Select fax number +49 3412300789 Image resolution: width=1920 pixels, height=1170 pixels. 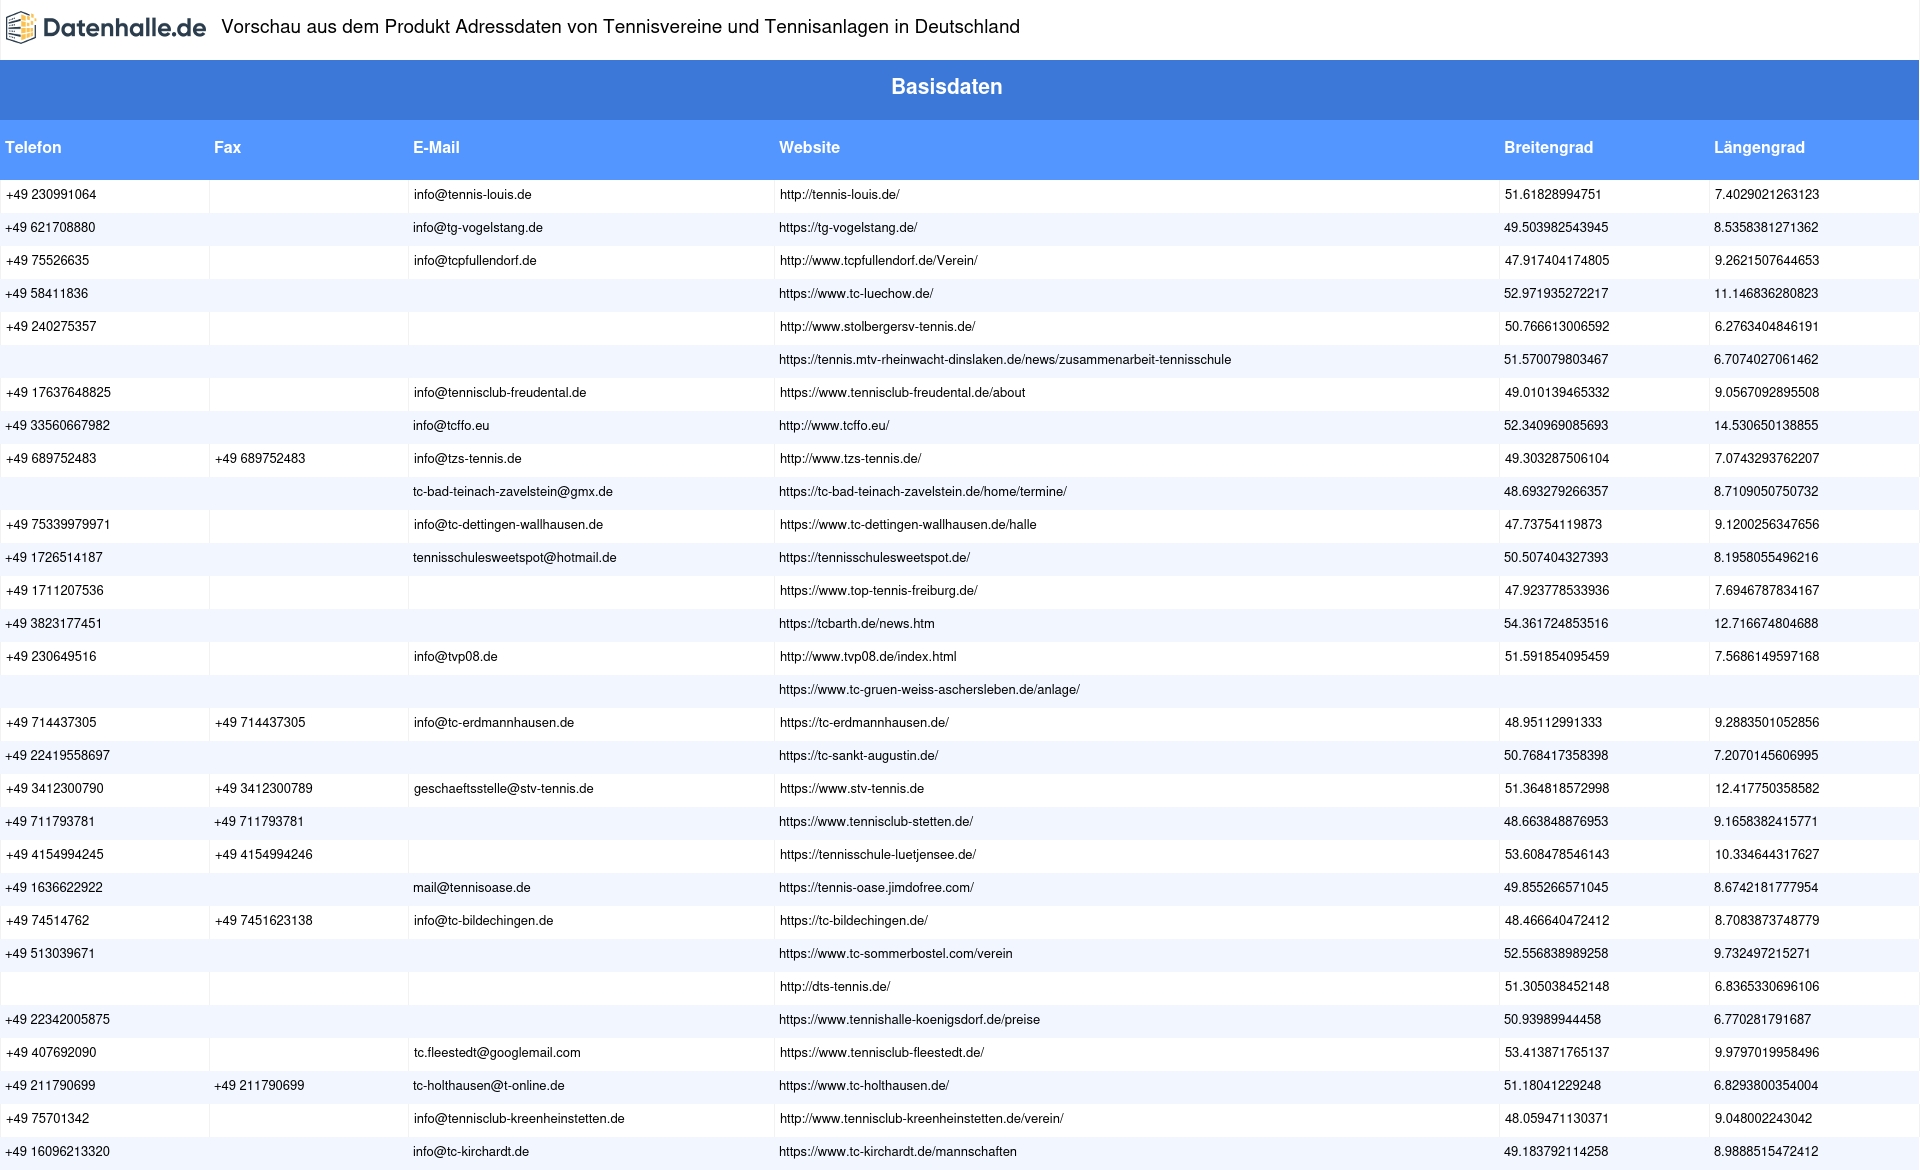coord(264,789)
